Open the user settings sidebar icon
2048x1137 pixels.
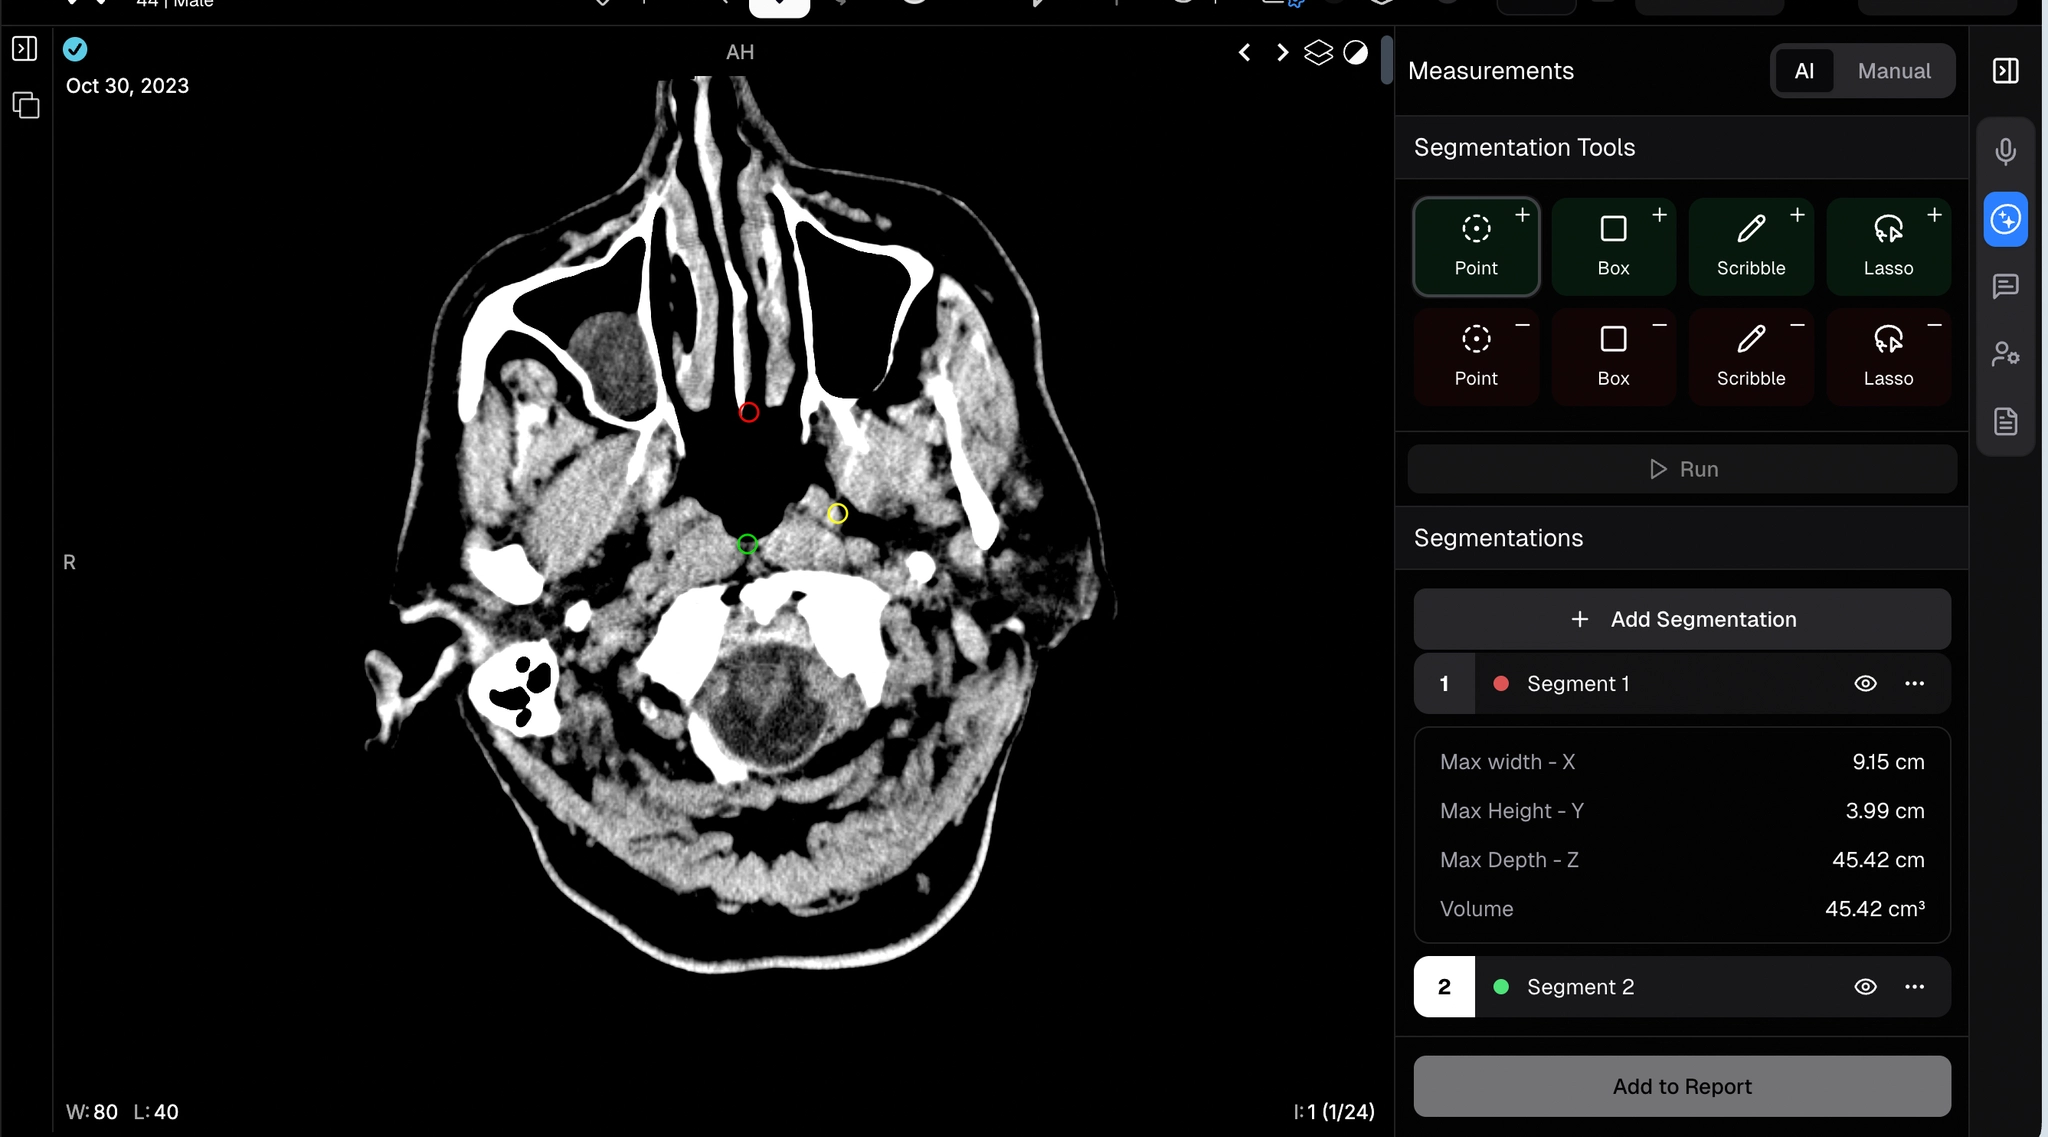[2005, 354]
